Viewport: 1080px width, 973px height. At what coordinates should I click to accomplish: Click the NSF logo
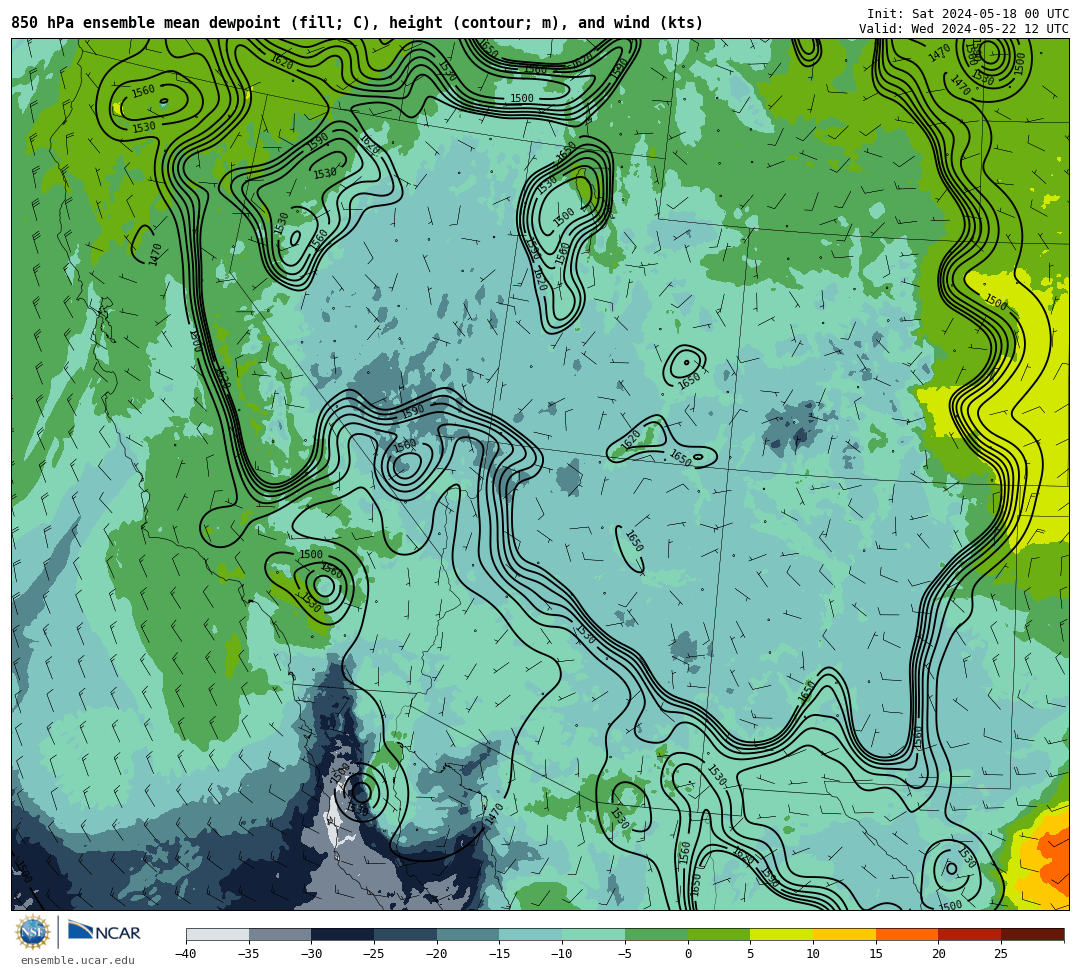pos(33,932)
